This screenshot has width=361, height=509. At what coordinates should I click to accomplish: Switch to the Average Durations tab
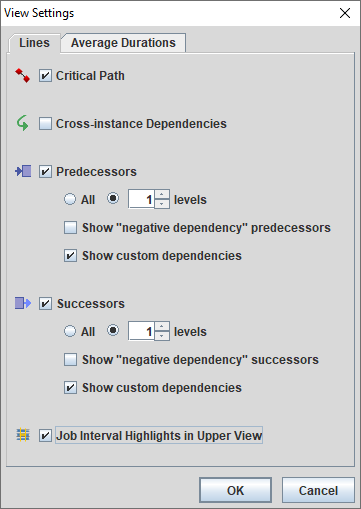click(x=123, y=43)
